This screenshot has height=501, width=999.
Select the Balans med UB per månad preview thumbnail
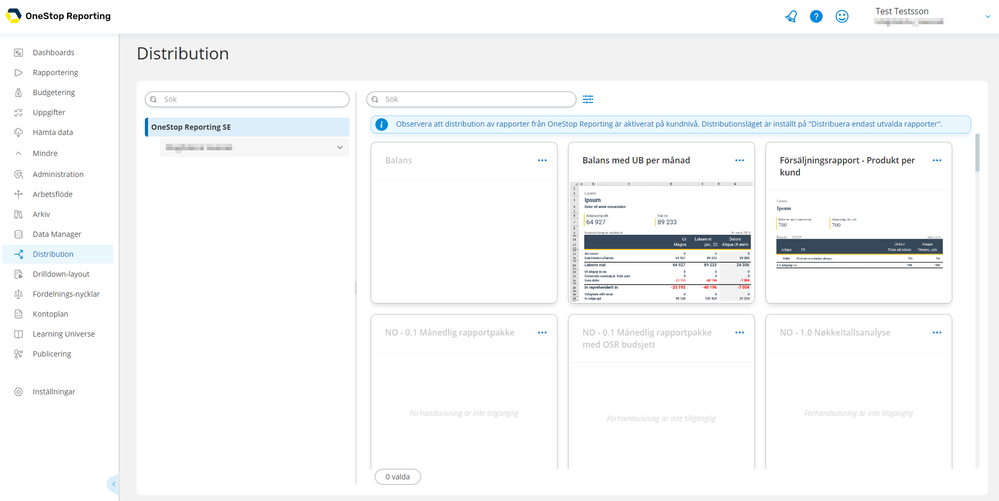(661, 241)
